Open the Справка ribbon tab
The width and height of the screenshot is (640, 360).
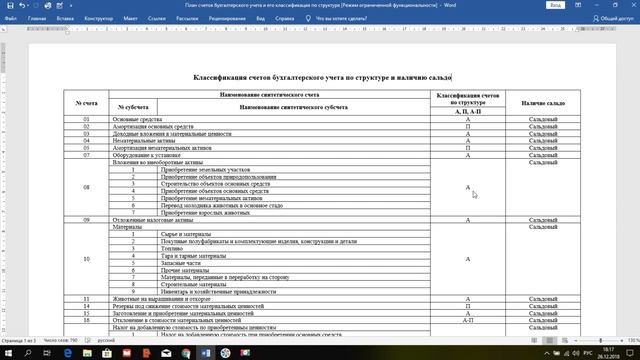tap(284, 18)
